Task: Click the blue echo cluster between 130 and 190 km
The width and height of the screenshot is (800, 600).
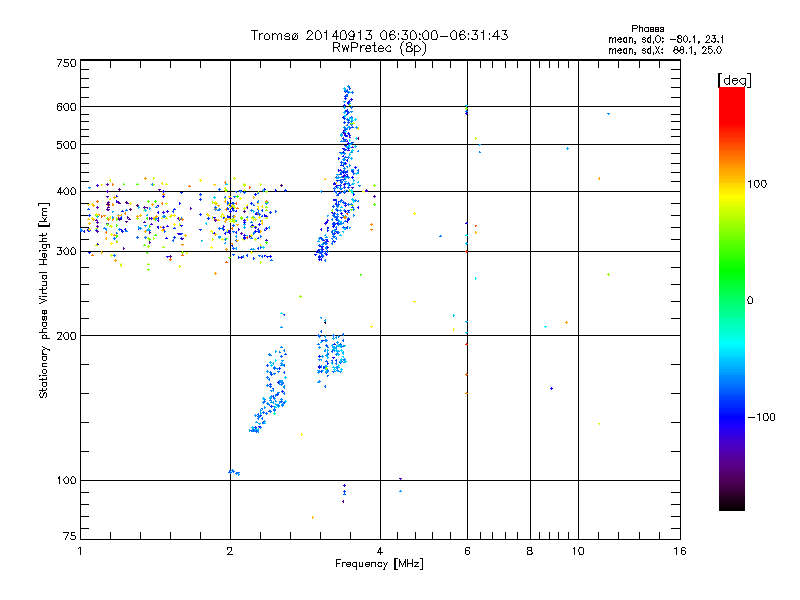Action: [270, 390]
